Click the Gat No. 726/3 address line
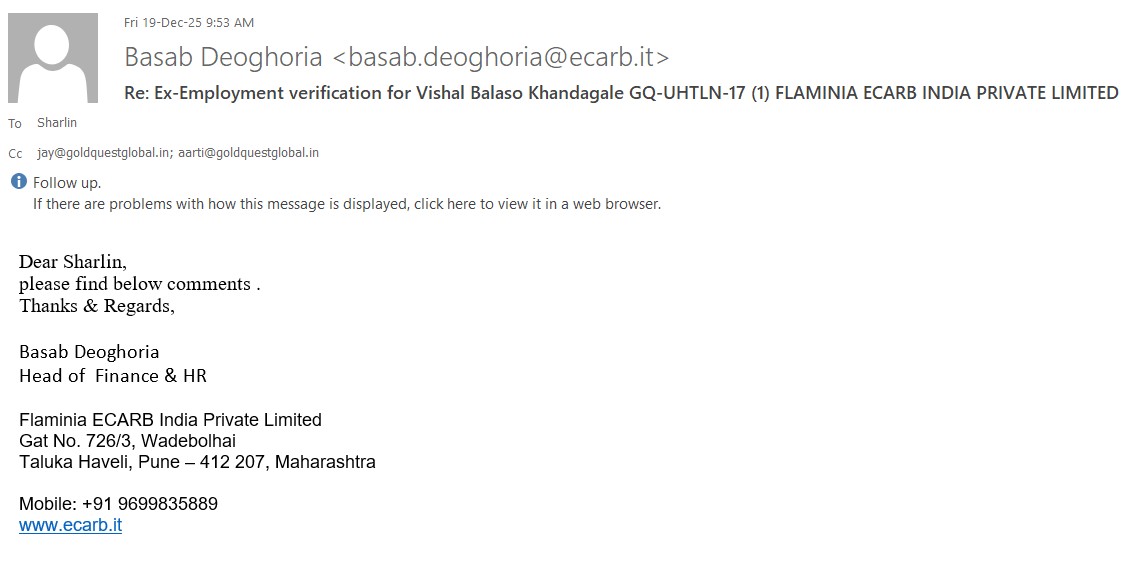The height and width of the screenshot is (562, 1130). pyautogui.click(x=127, y=441)
